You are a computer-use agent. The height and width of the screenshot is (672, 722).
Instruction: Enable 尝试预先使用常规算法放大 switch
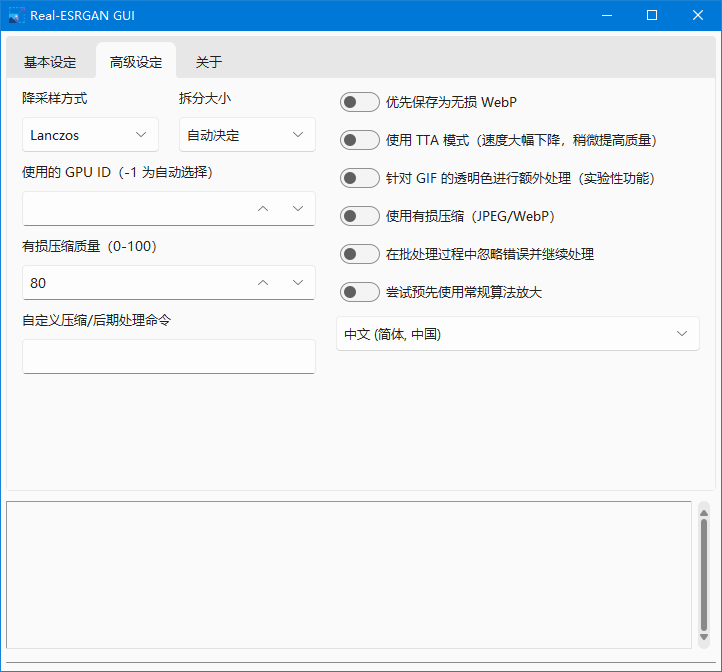click(x=360, y=292)
